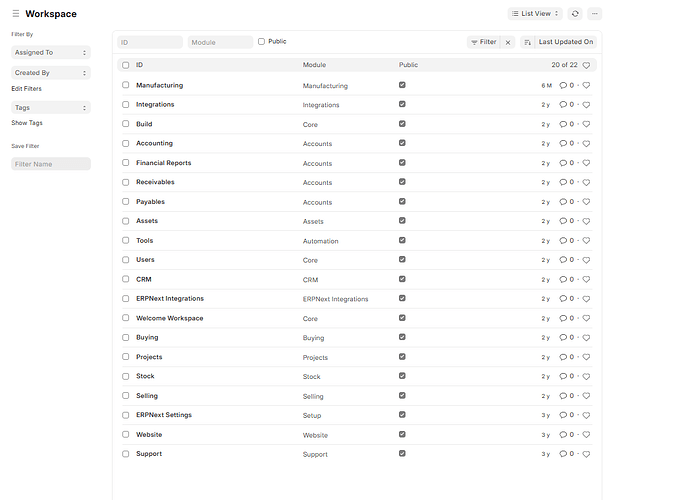
Task: Click the header heart liked-by icon
Action: pyautogui.click(x=586, y=65)
